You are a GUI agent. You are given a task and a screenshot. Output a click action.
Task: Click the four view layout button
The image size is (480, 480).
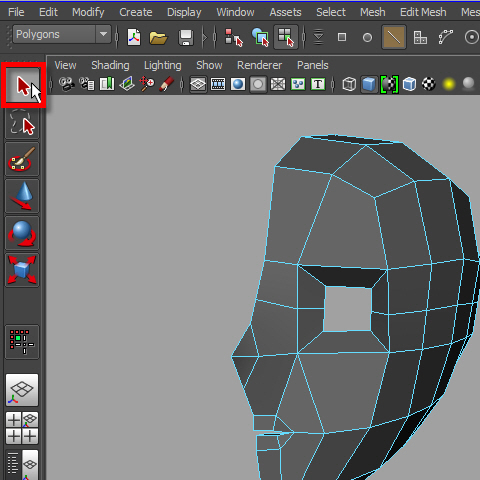coord(22,428)
